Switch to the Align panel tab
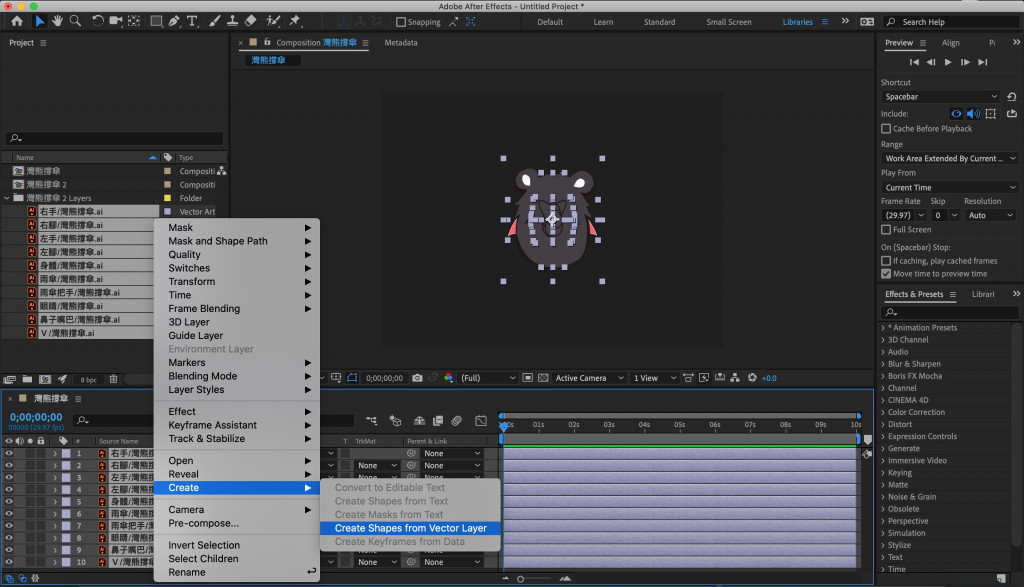This screenshot has width=1024, height=587. click(x=950, y=43)
